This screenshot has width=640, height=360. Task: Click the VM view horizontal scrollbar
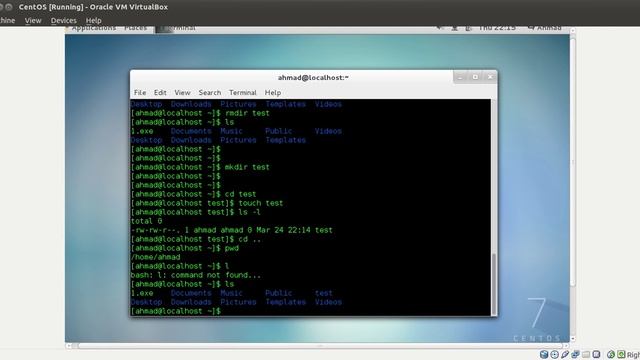click(320, 346)
